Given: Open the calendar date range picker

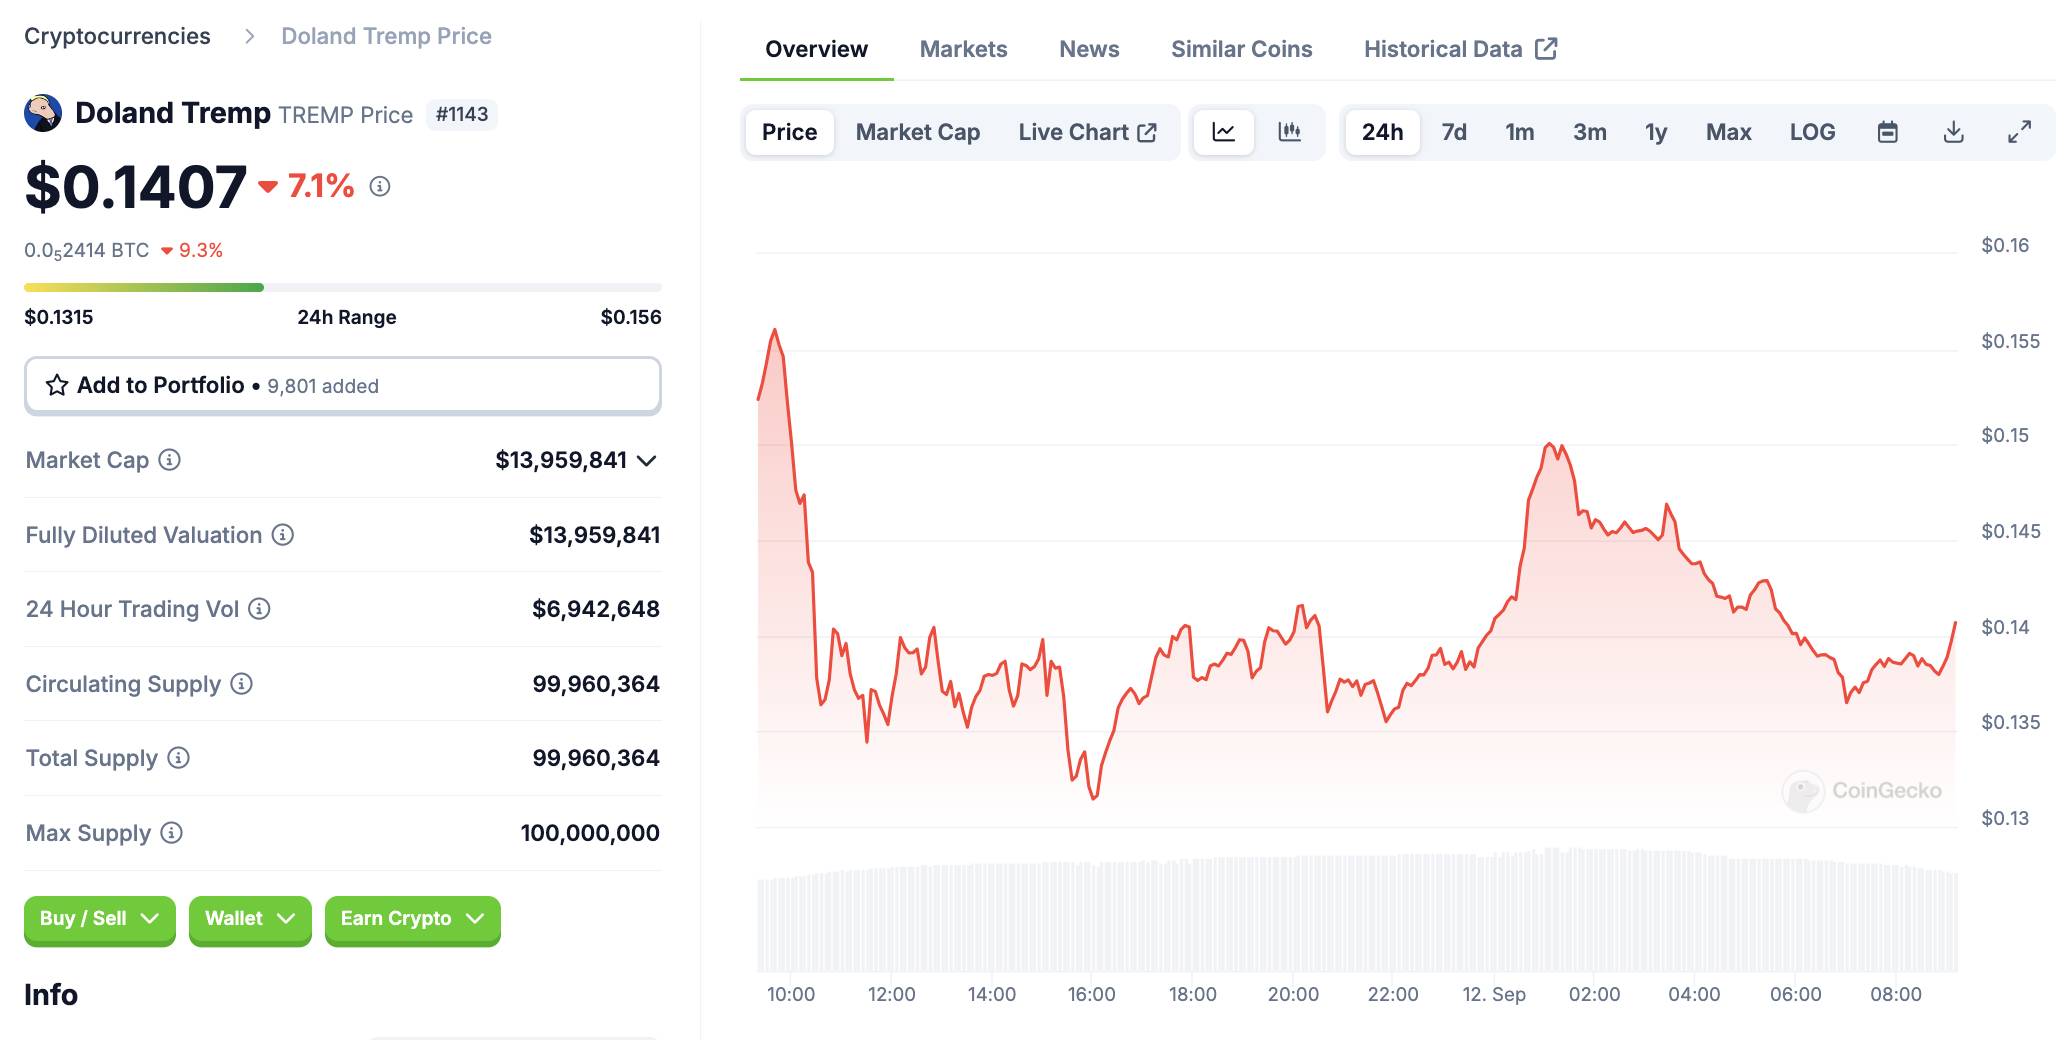Looking at the screenshot, I should pyautogui.click(x=1888, y=132).
